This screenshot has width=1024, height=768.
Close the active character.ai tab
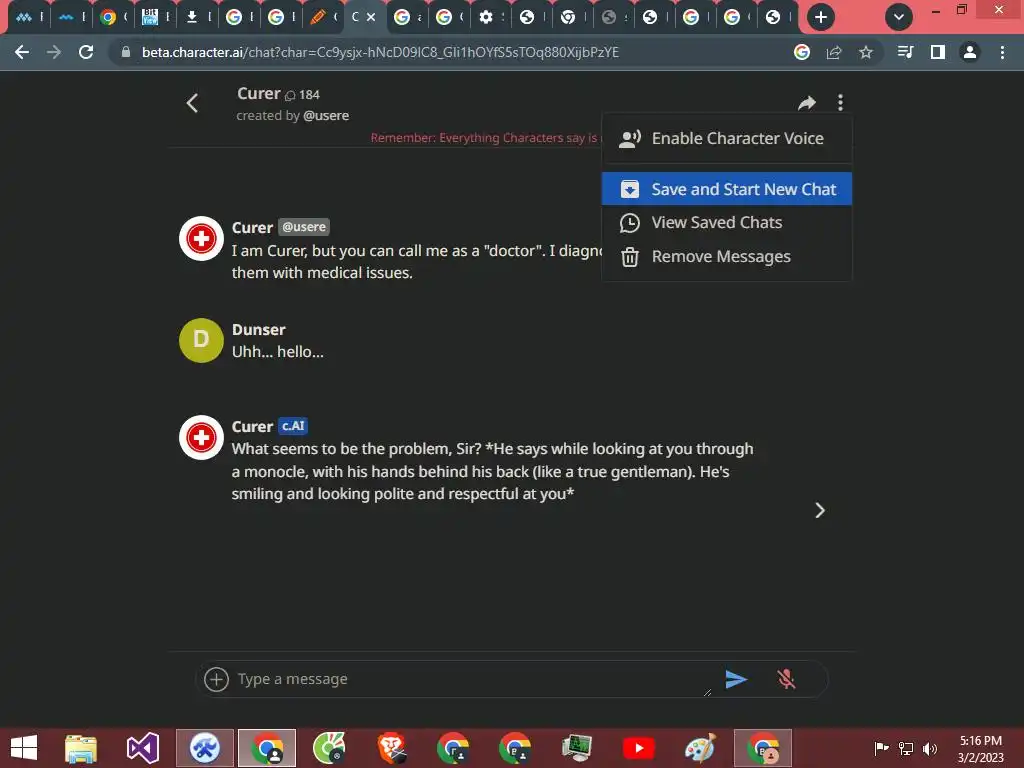(371, 17)
